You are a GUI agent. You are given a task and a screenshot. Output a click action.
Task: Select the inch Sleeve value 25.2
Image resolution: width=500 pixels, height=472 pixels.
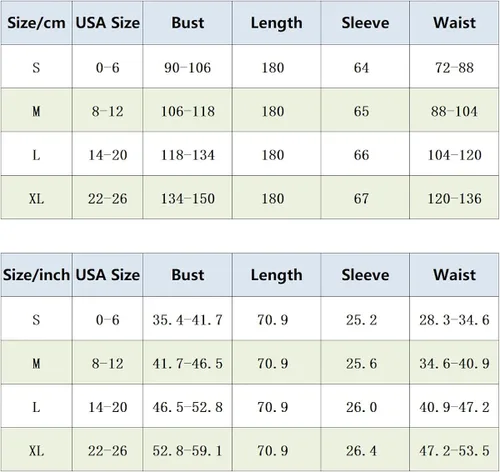[362, 320]
